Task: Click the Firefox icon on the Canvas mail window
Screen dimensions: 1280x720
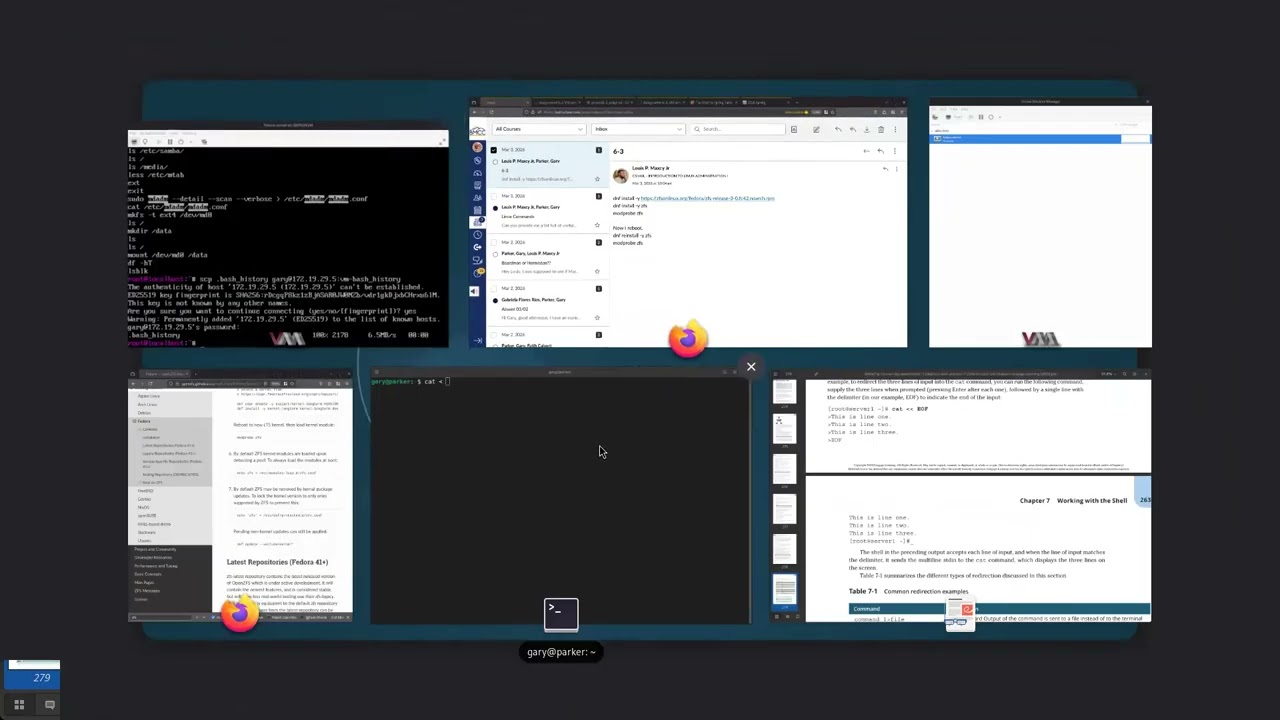Action: [x=688, y=339]
